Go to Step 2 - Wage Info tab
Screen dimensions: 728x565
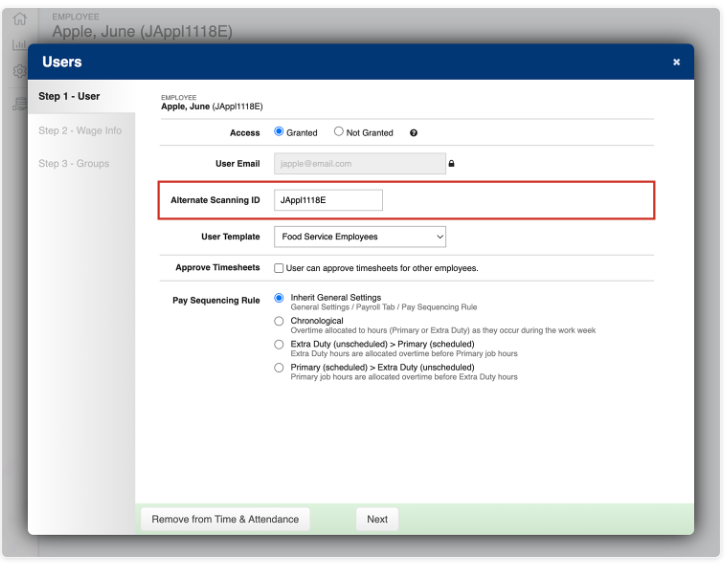tap(81, 131)
